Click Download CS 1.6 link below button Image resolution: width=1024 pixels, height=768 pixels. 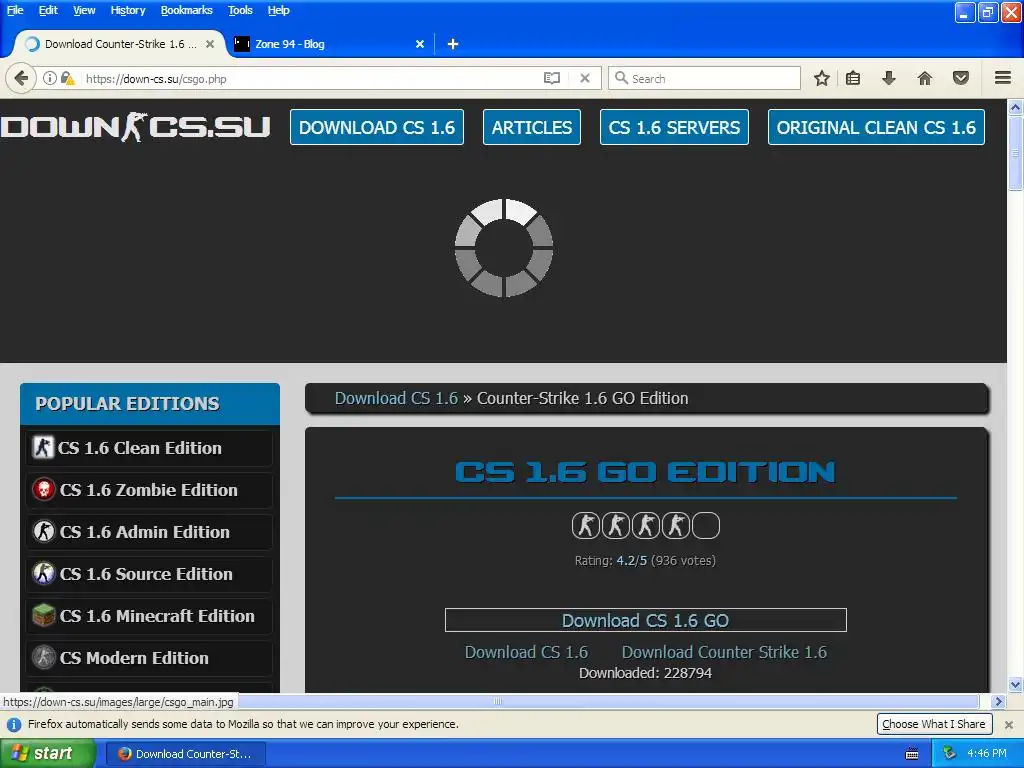point(526,652)
